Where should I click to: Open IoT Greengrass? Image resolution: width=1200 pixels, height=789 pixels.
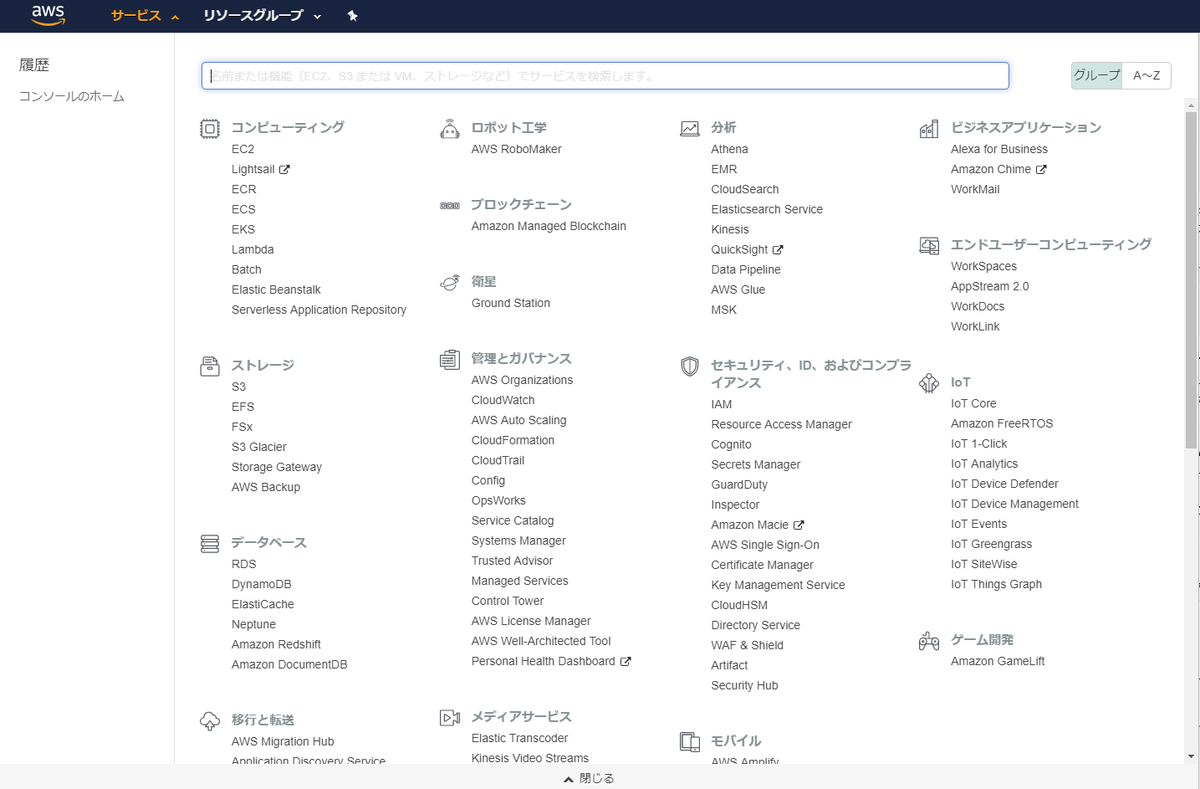click(991, 544)
